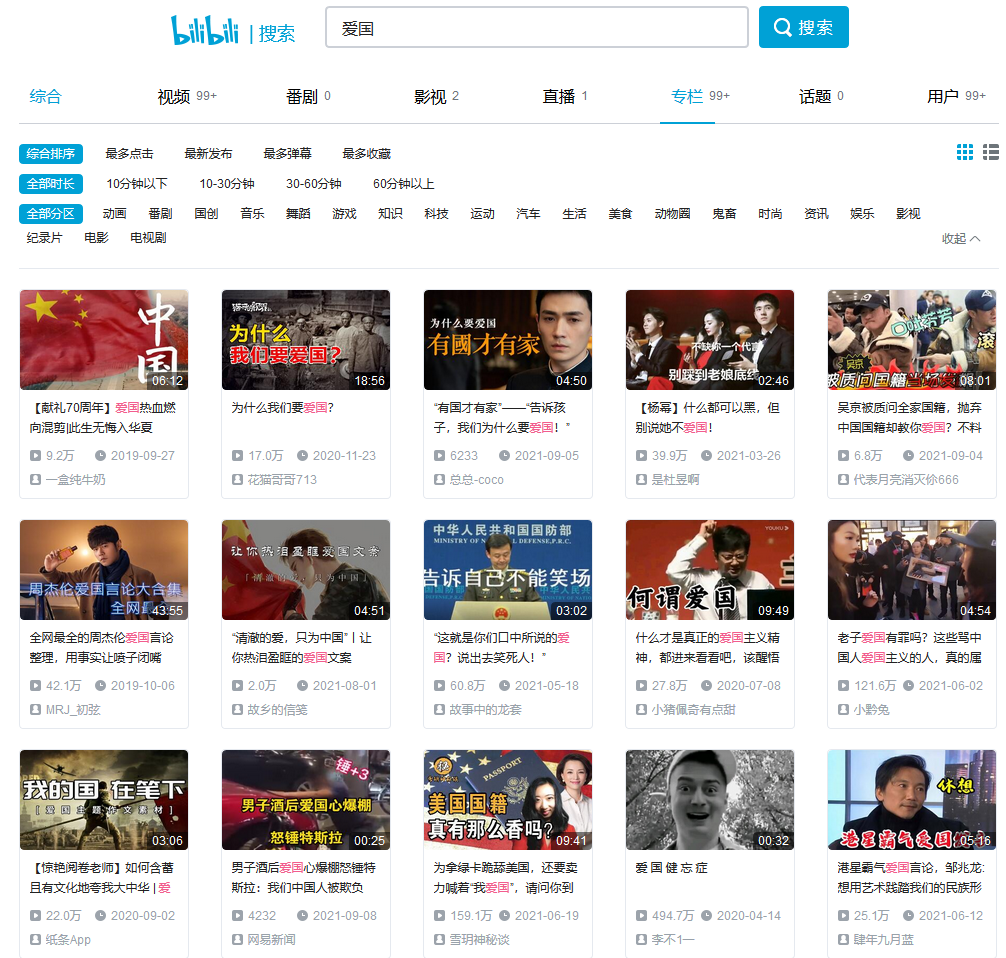Select the 最多点击 sort option
The image size is (1006, 958).
point(129,154)
